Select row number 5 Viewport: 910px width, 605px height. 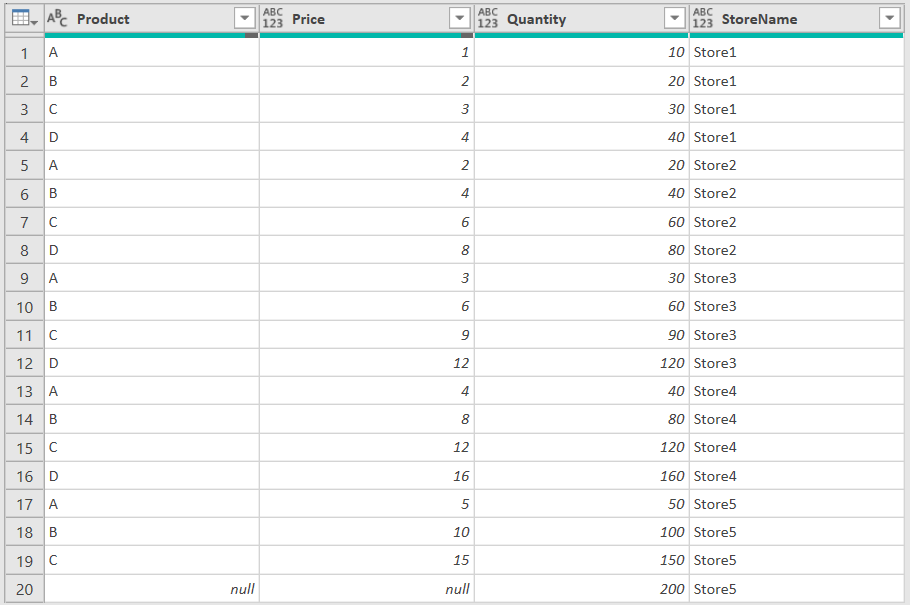pyautogui.click(x=24, y=165)
